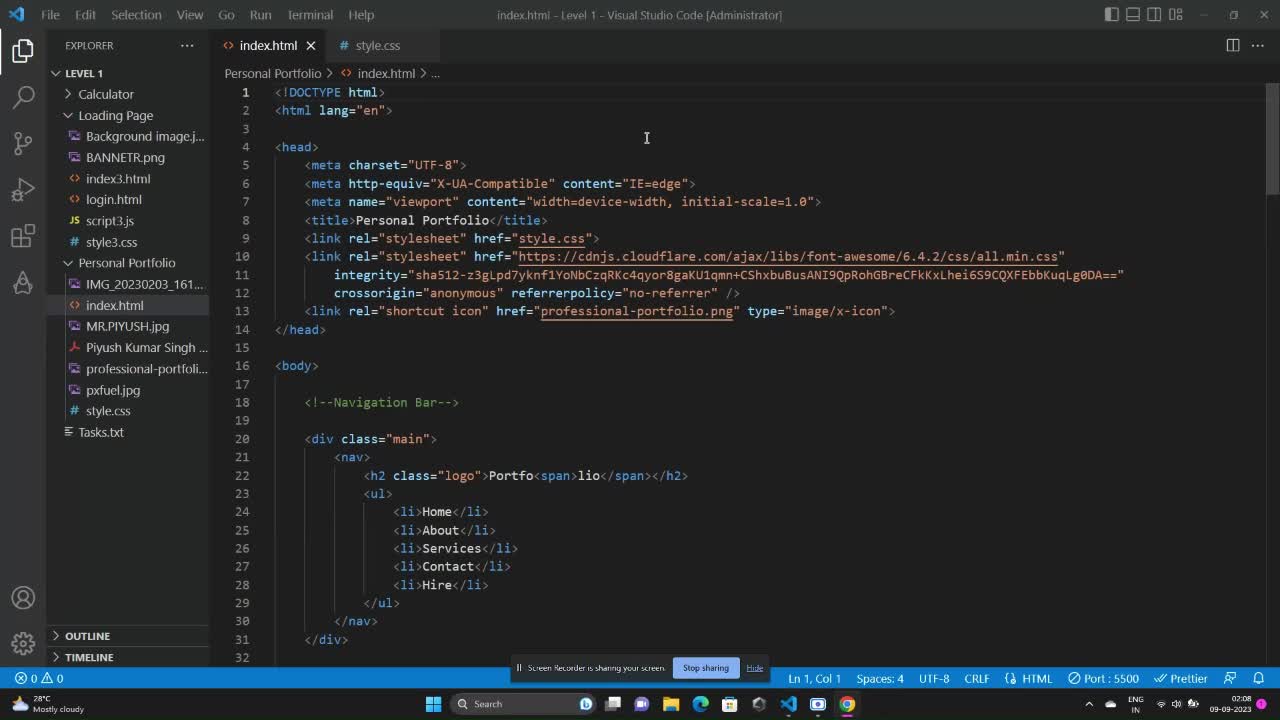Expand the OUTLINE section
The height and width of the screenshot is (720, 1280).
[x=87, y=636]
